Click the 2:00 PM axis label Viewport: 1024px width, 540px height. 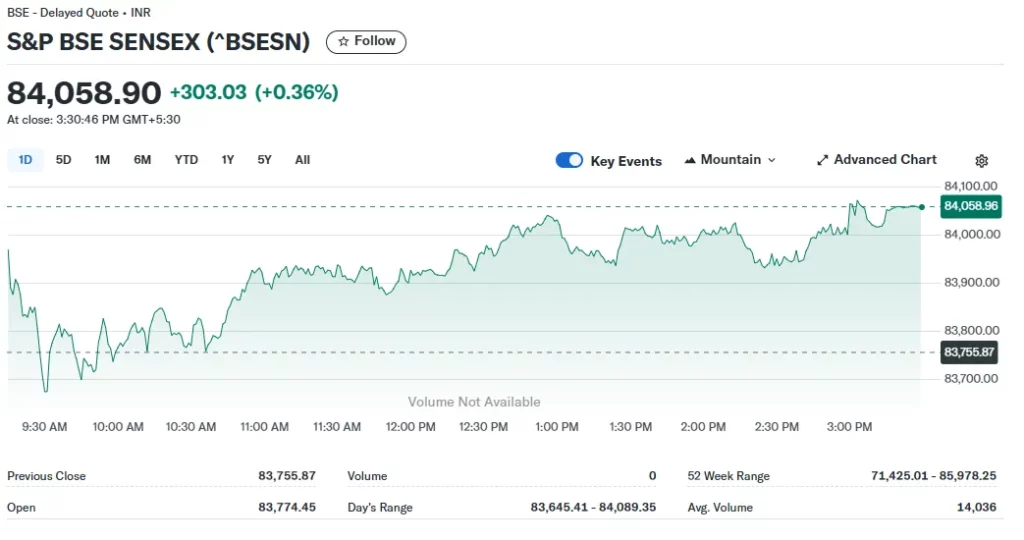[x=703, y=427]
